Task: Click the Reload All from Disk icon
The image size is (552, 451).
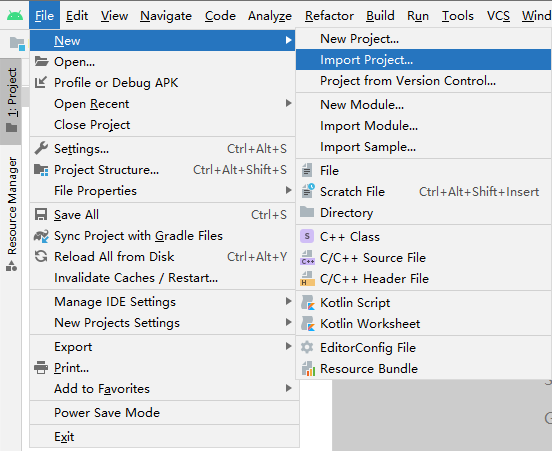Action: pos(41,256)
